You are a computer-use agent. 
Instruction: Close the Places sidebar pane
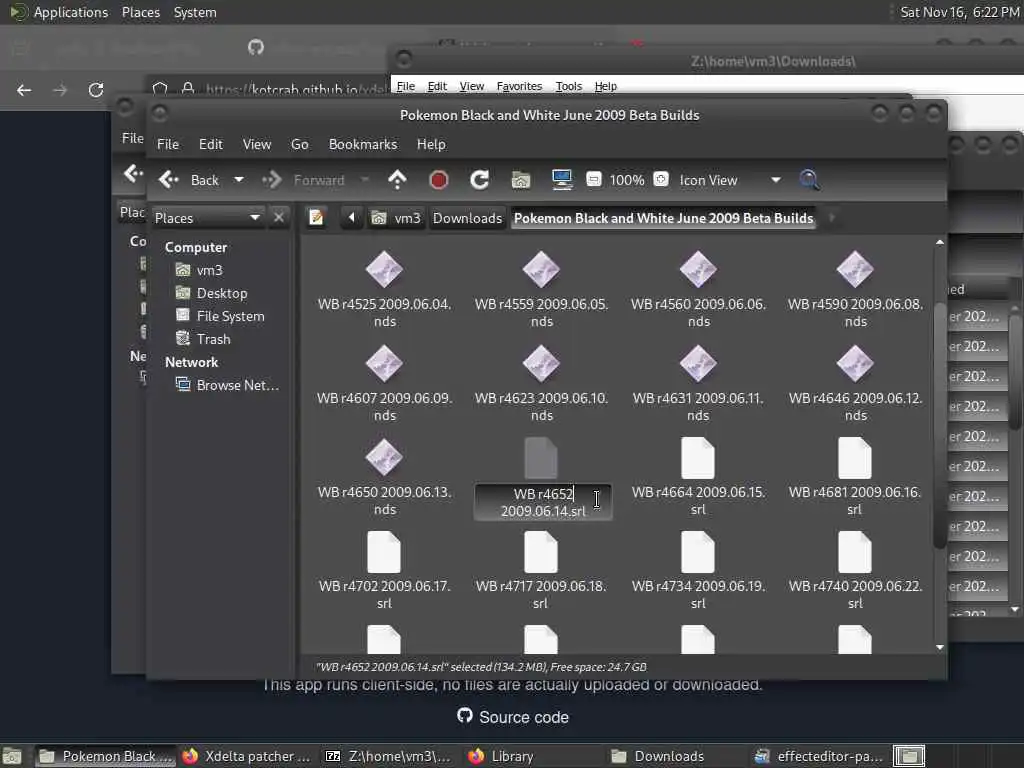(x=279, y=217)
